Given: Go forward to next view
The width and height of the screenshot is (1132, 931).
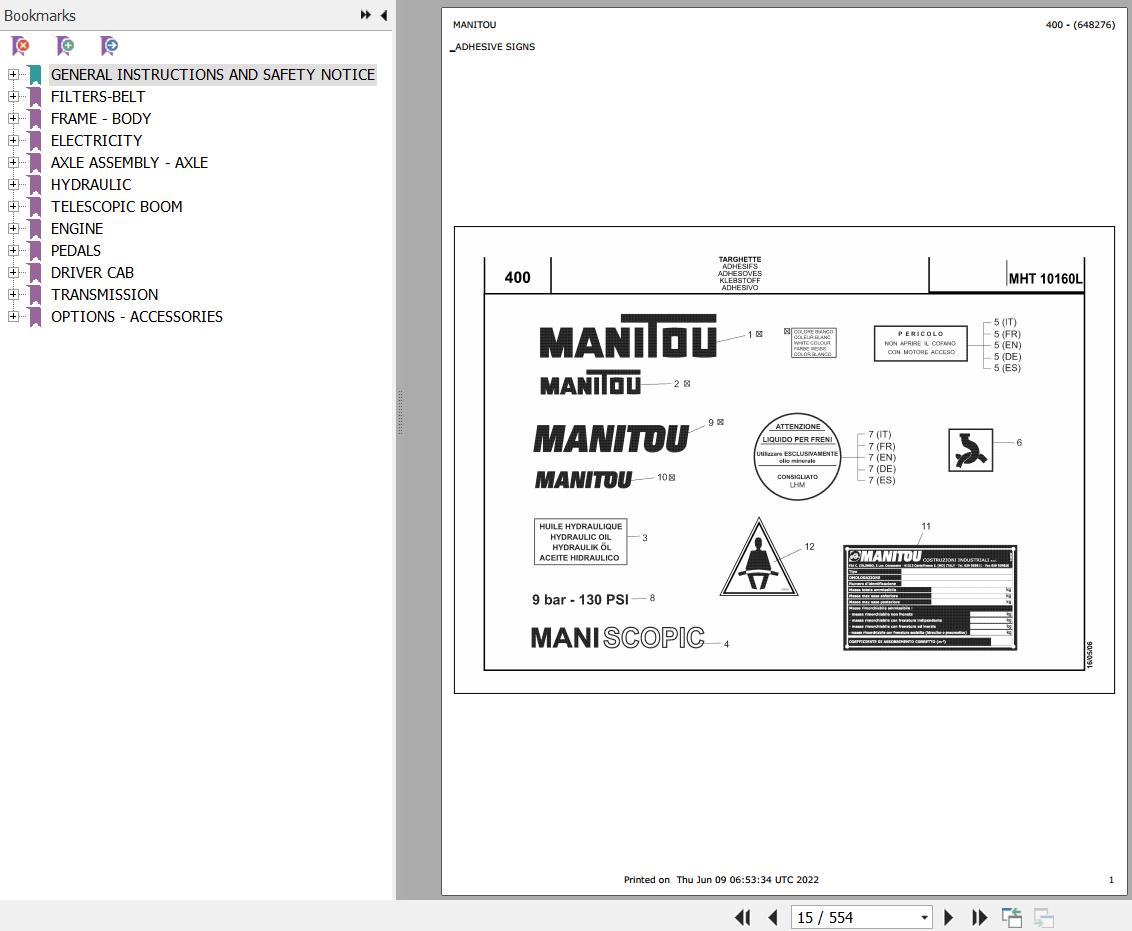Looking at the screenshot, I should pyautogui.click(x=1043, y=917).
